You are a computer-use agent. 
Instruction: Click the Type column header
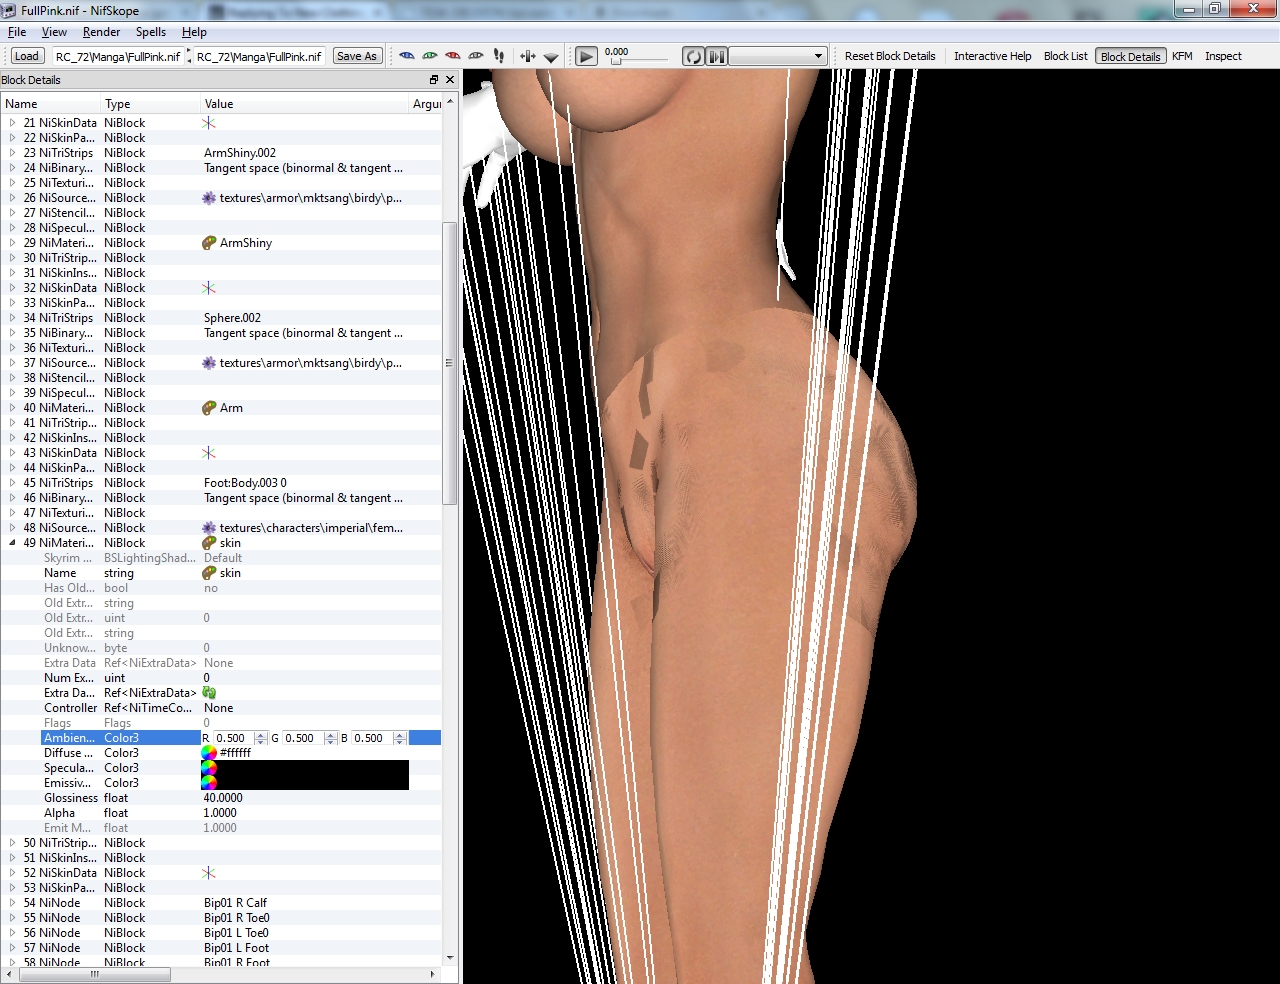(150, 104)
